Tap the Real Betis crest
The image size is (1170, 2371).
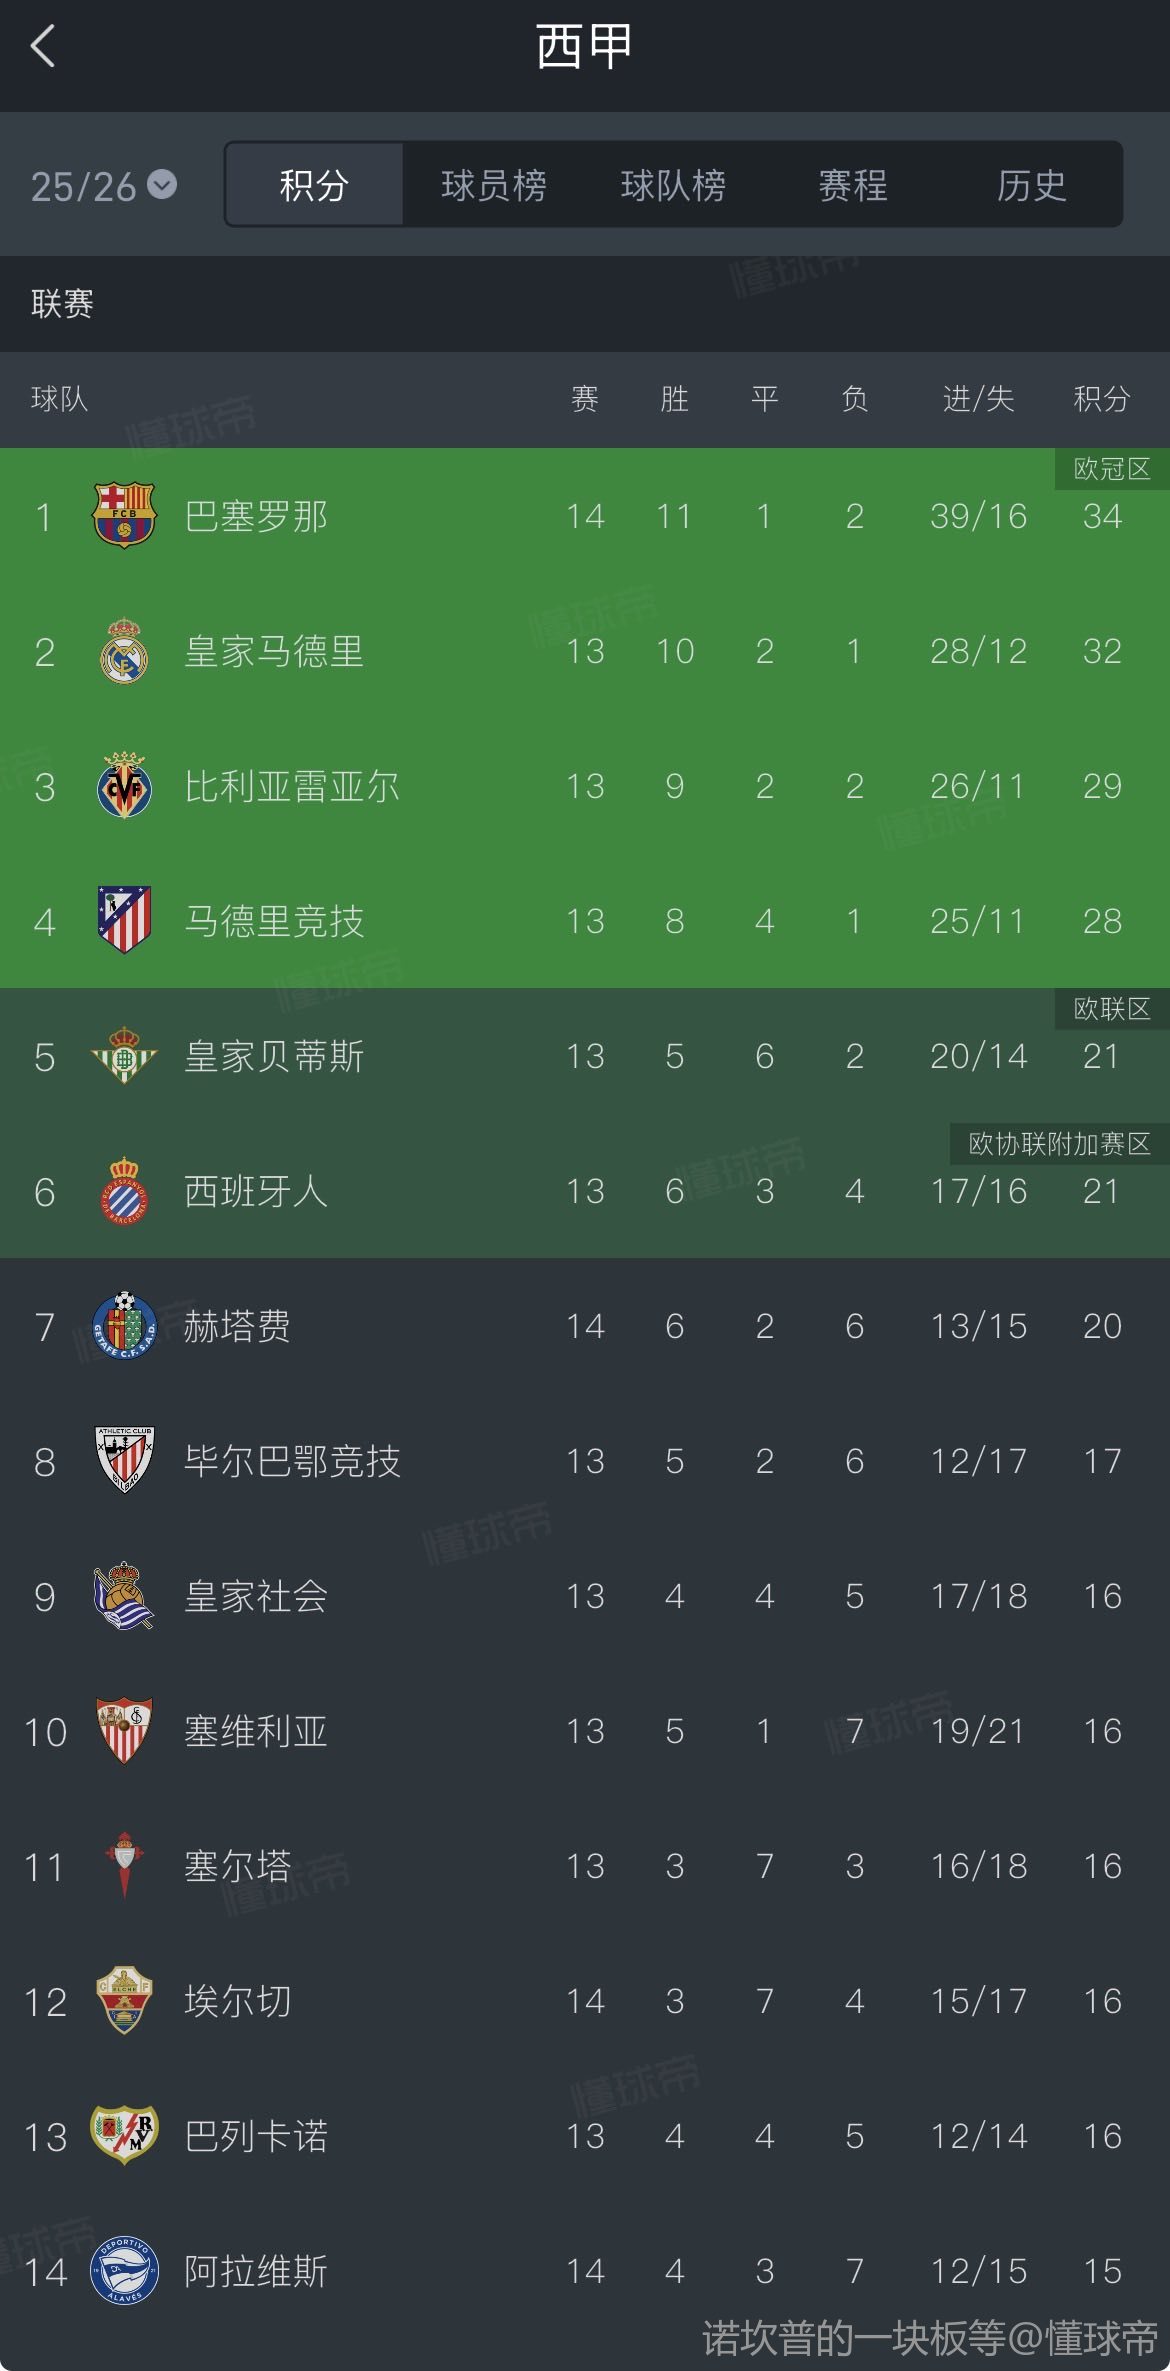pos(124,1056)
